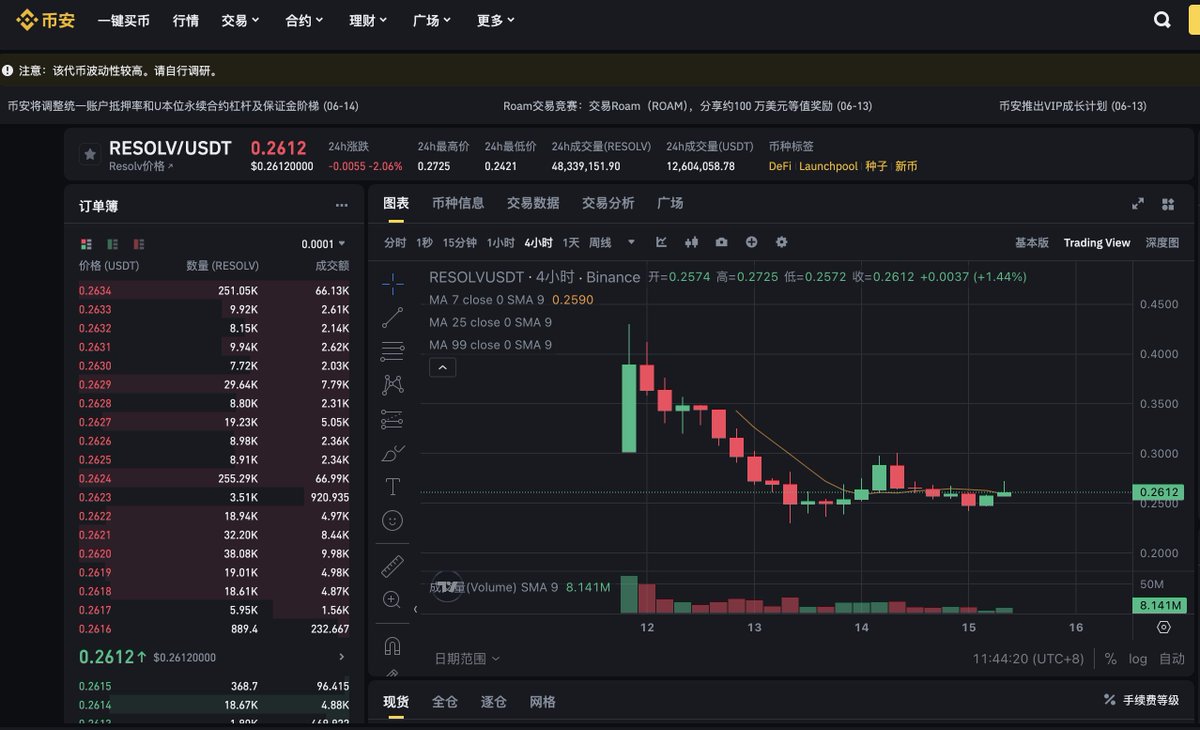
Task: Change the candlestick chart style
Action: click(691, 242)
